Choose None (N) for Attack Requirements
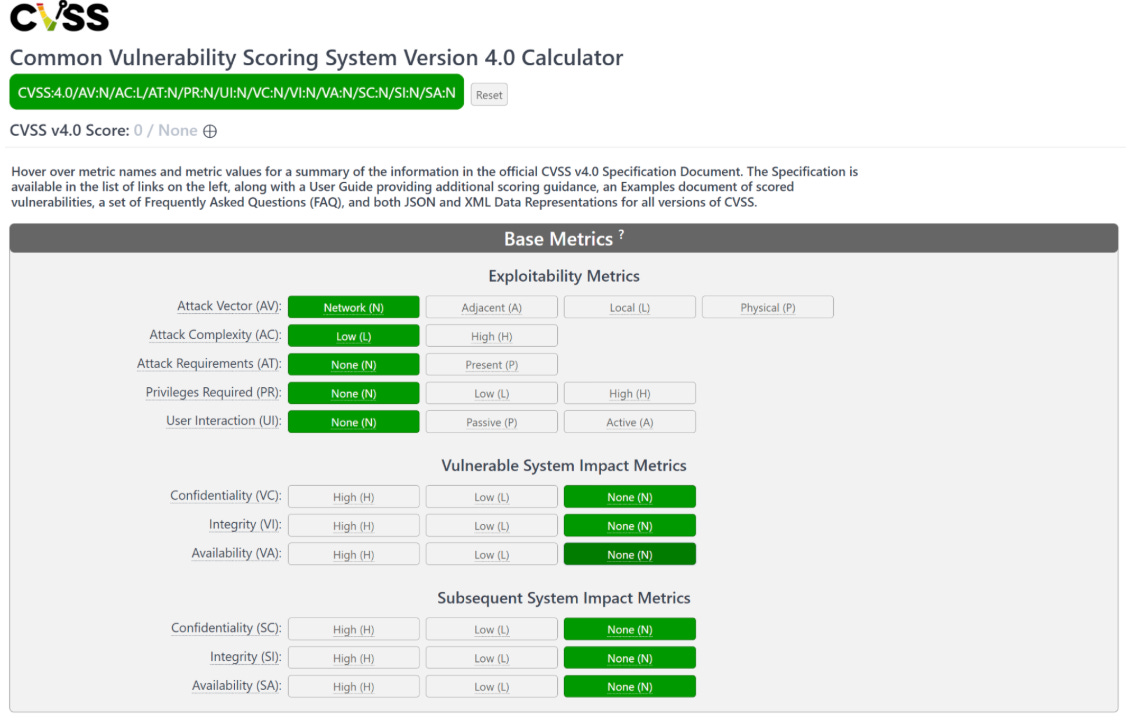Image resolution: width=1148 pixels, height=722 pixels. (354, 365)
